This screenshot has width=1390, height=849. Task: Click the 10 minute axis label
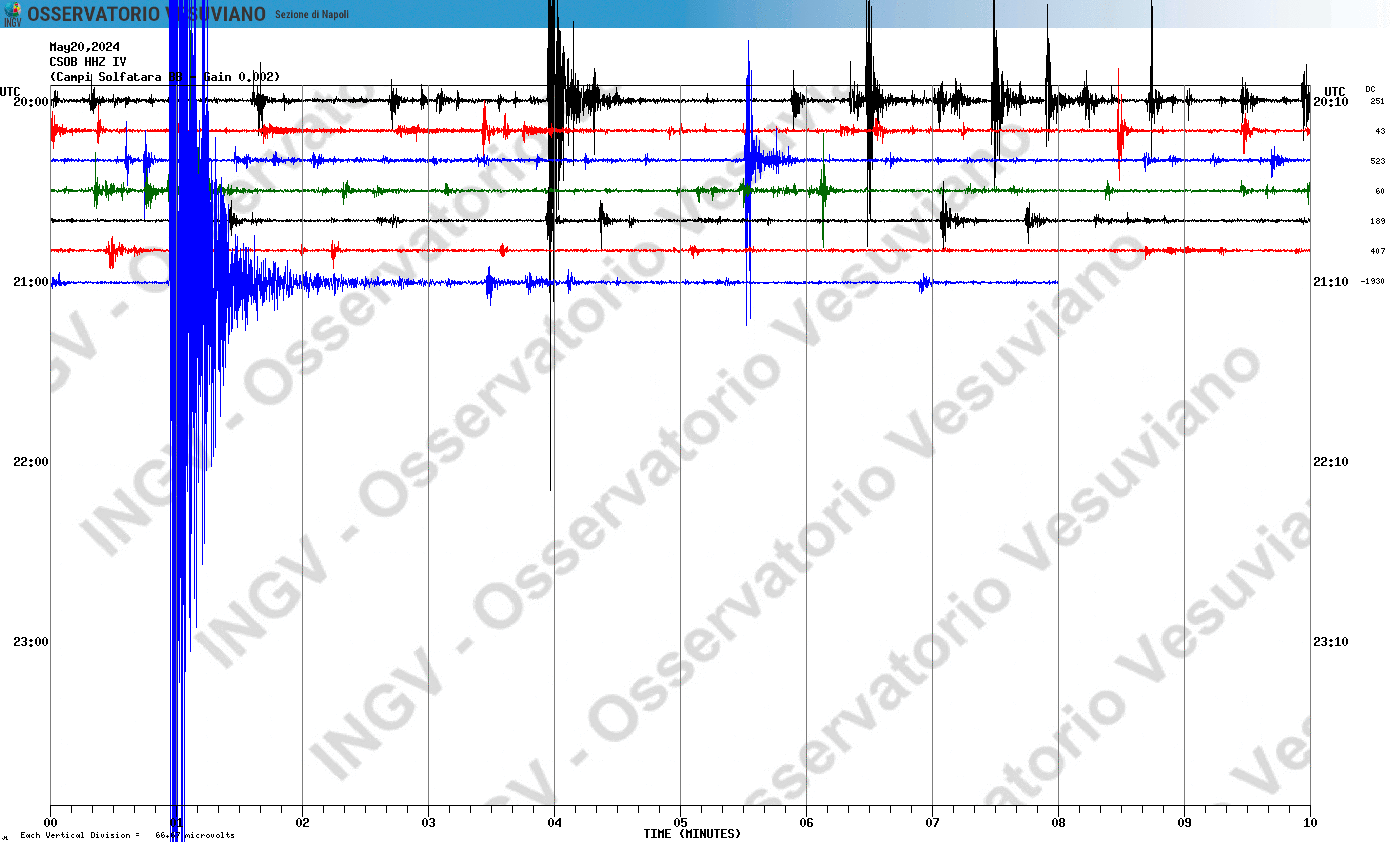coord(1310,823)
